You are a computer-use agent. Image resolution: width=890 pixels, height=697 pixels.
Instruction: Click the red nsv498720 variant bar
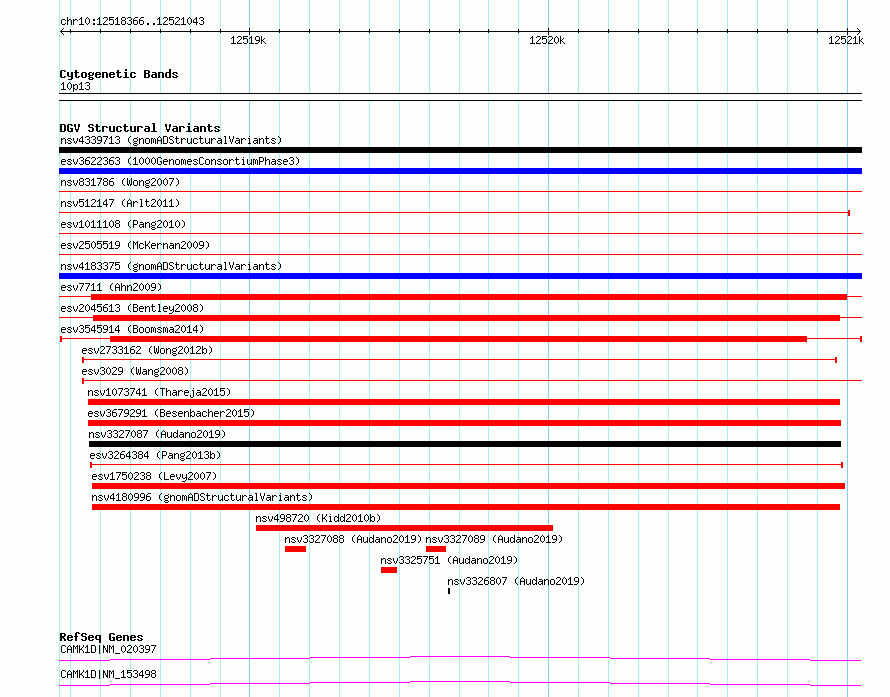point(404,528)
